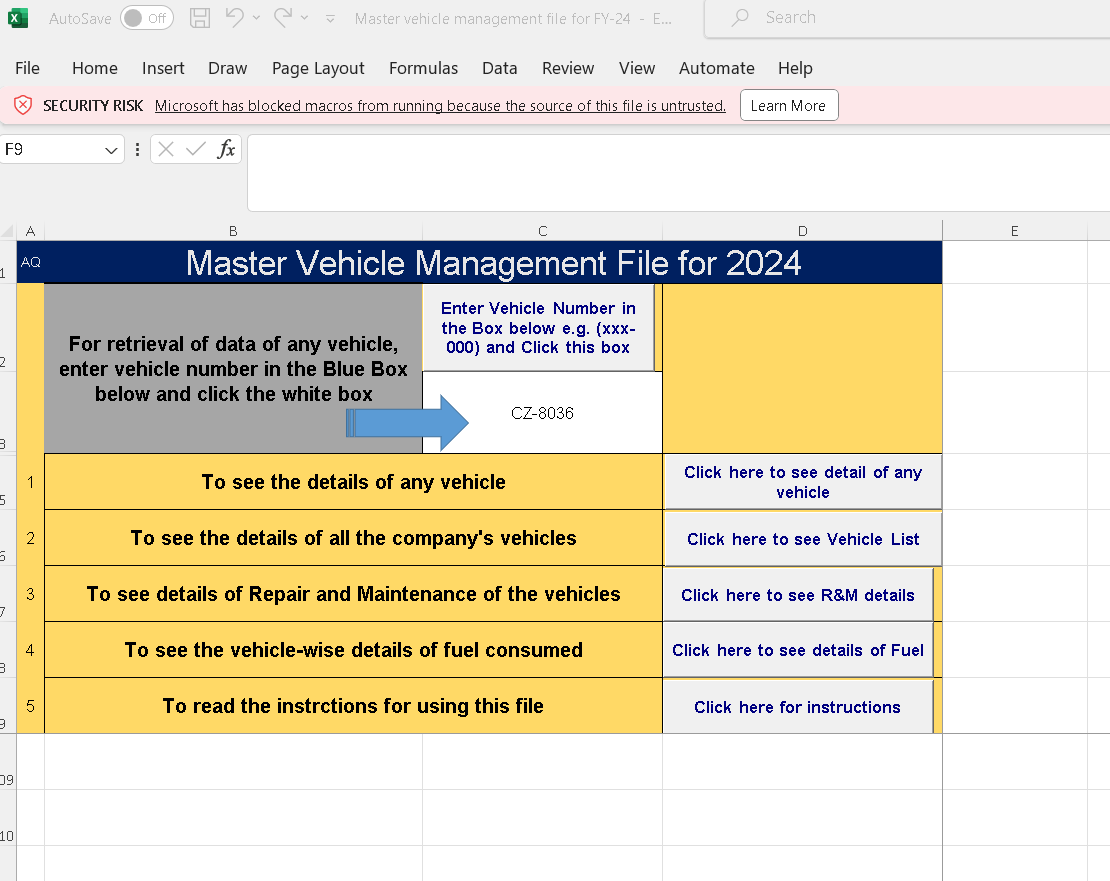1110x881 pixels.
Task: Click into the formula bar field
Action: (678, 173)
